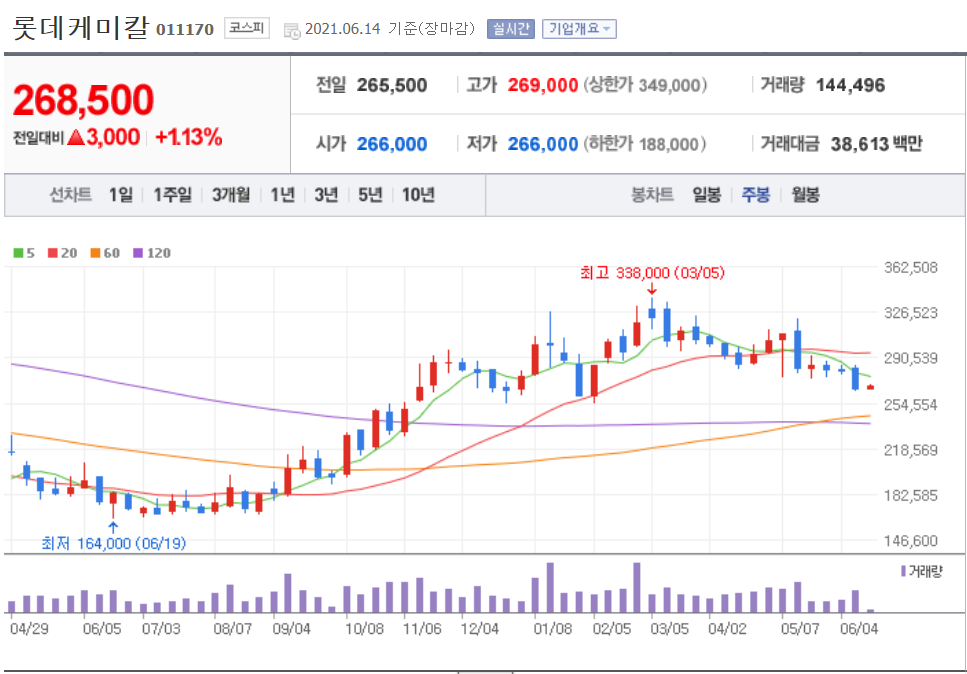
Task: Click the red 20 moving average swatch
Action: tap(52, 253)
